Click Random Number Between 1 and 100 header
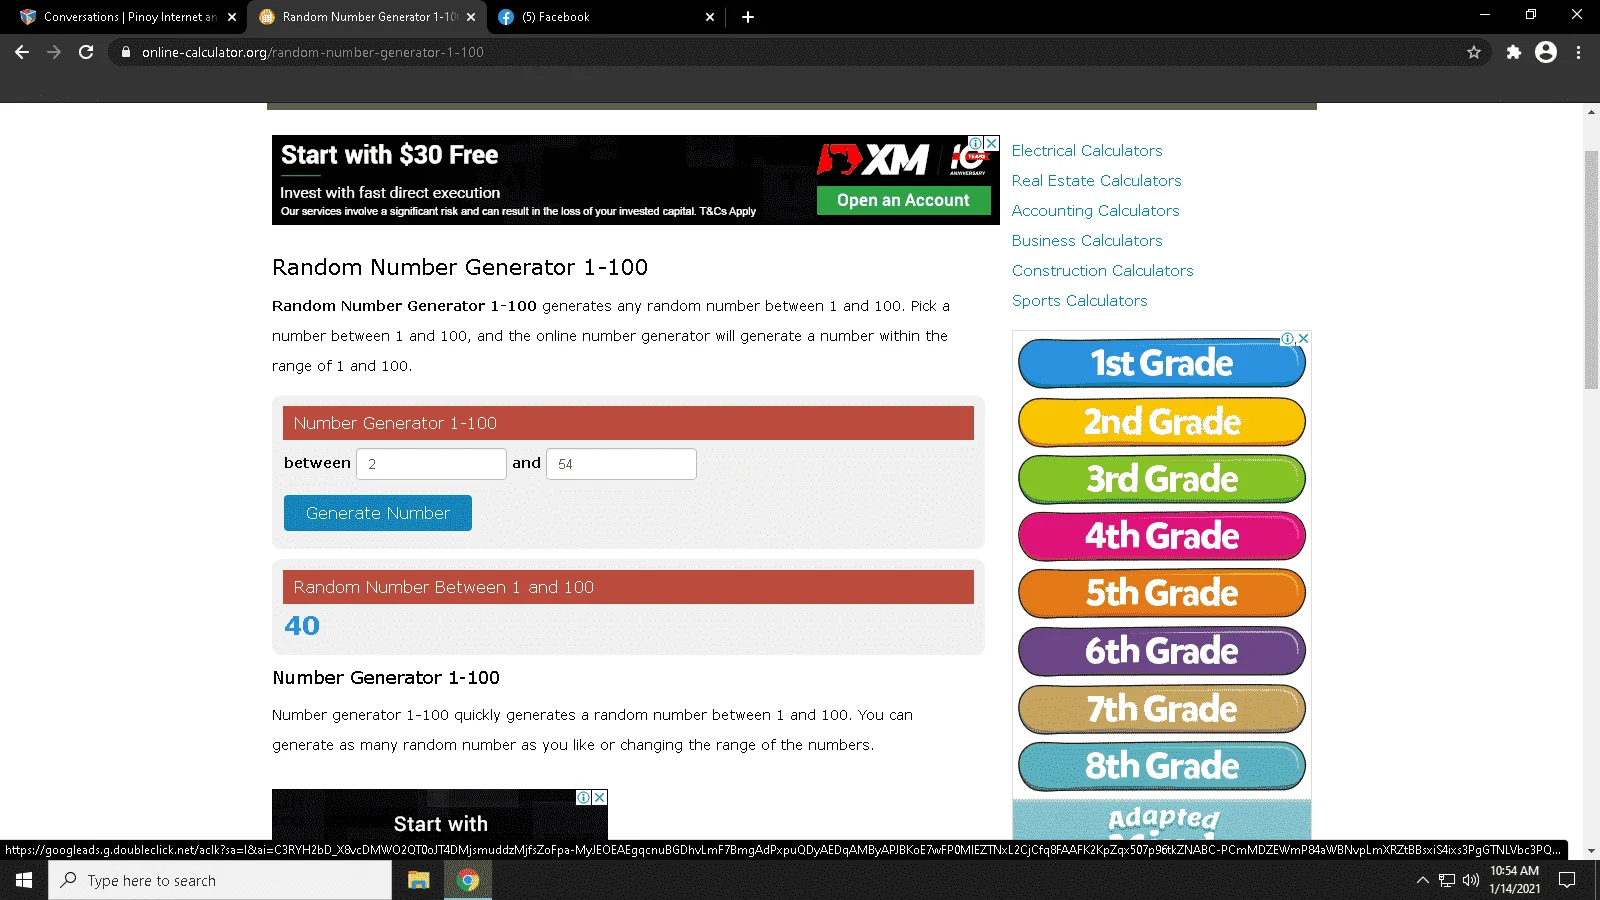Image resolution: width=1600 pixels, height=900 pixels. click(x=628, y=587)
